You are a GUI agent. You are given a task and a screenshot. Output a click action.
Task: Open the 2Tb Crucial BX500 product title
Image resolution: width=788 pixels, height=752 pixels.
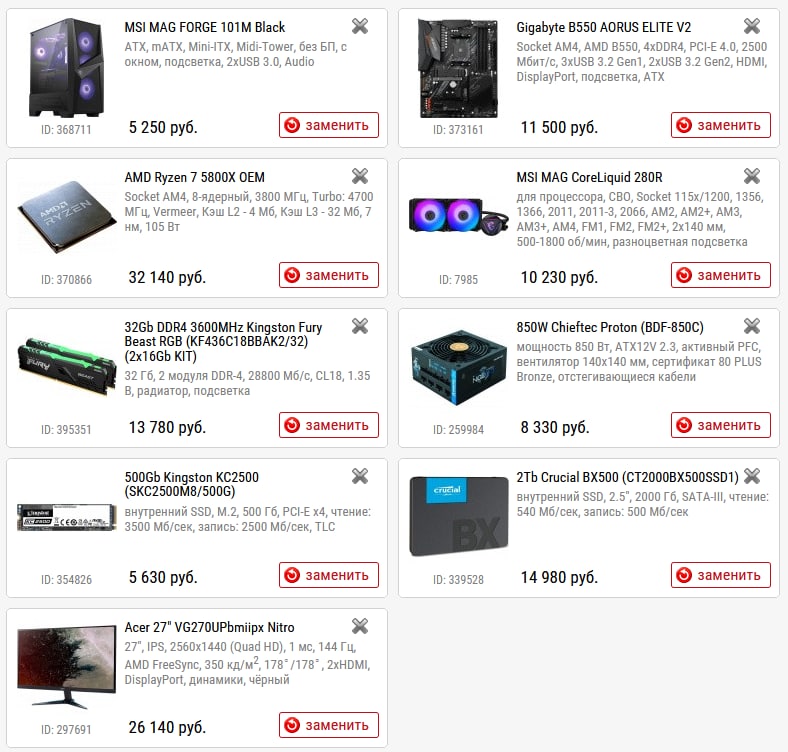(627, 477)
